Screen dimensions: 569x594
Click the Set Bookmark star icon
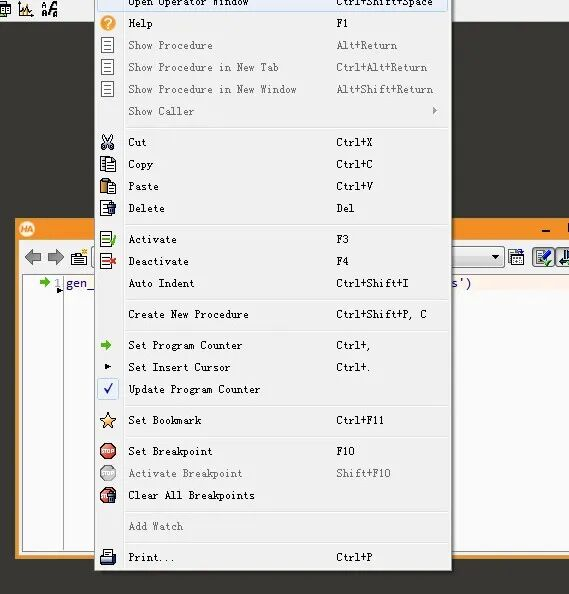click(x=108, y=420)
